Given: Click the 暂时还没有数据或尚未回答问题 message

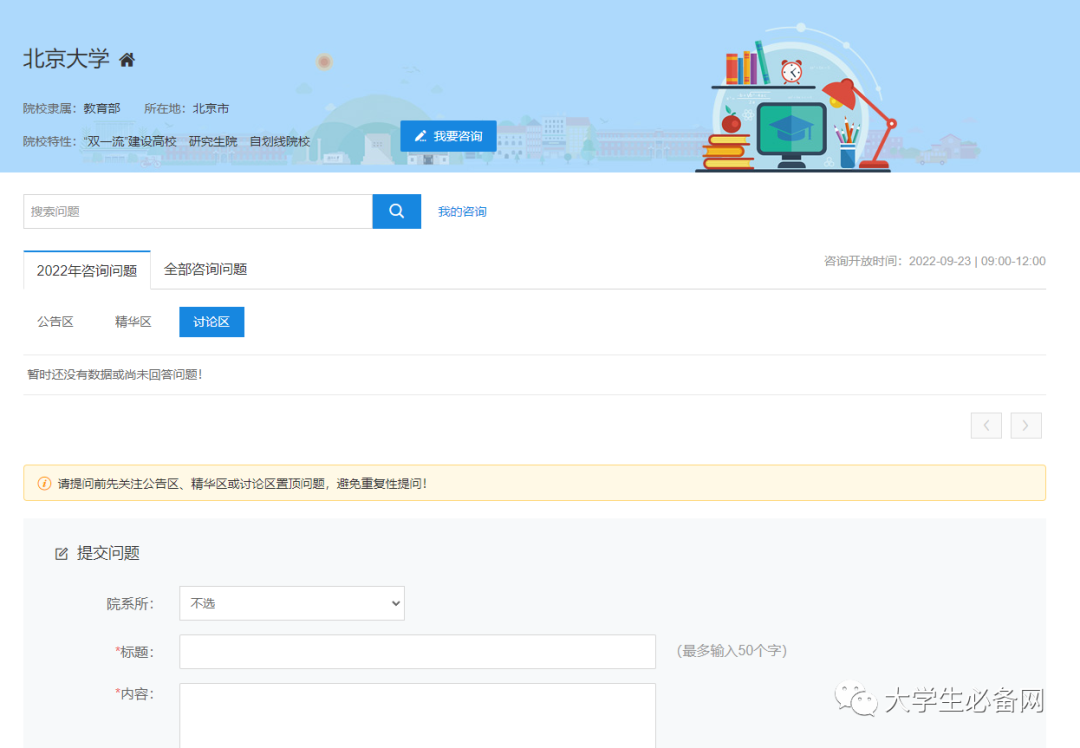Looking at the screenshot, I should tap(114, 375).
